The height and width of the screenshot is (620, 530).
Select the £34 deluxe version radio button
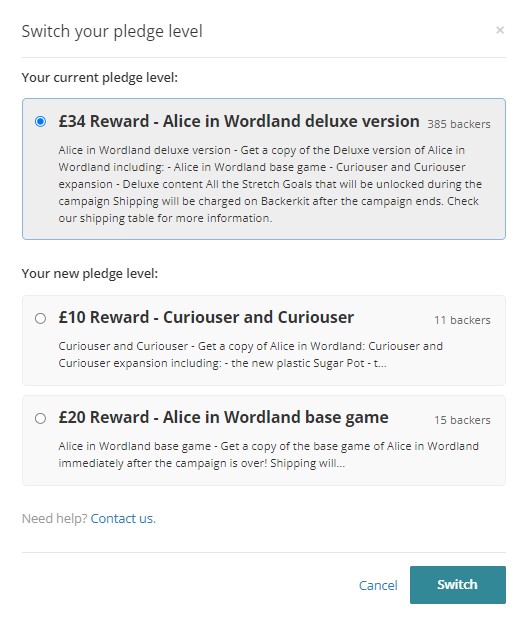[40, 121]
